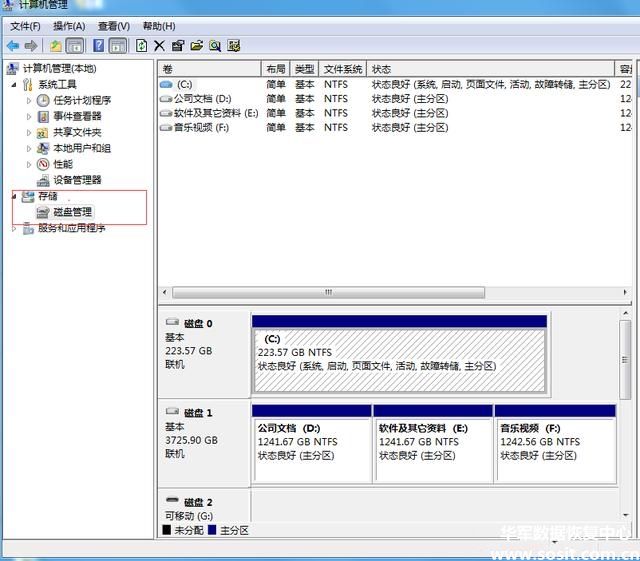Click the Back arrow toolbar icon
Image resolution: width=640 pixels, height=561 pixels.
click(x=13, y=46)
